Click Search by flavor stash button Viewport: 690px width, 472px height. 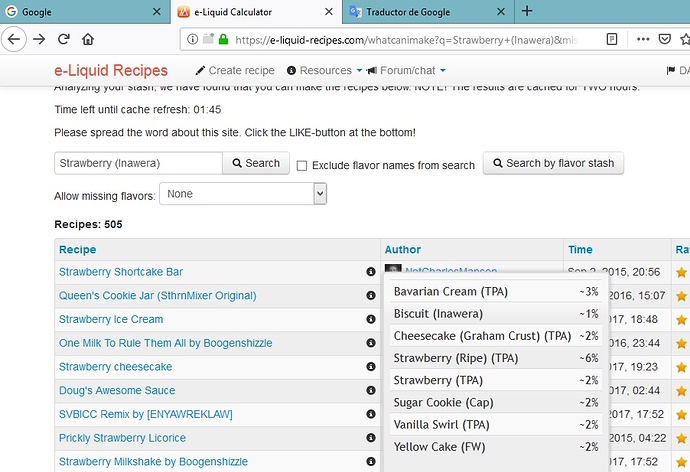pos(553,163)
